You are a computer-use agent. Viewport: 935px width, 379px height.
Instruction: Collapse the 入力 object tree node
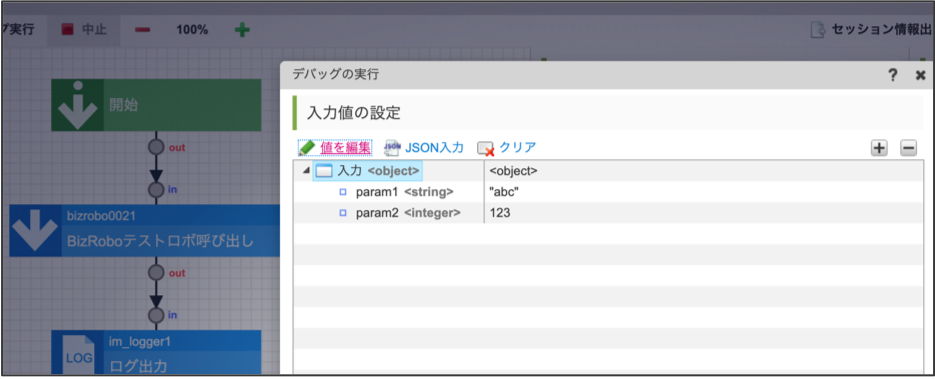point(306,171)
